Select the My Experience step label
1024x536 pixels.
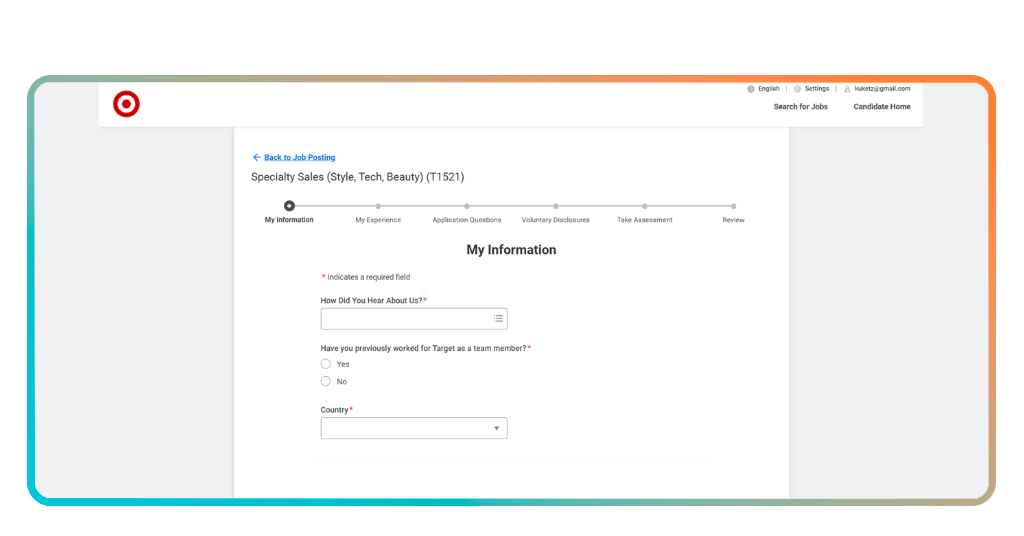(x=378, y=220)
